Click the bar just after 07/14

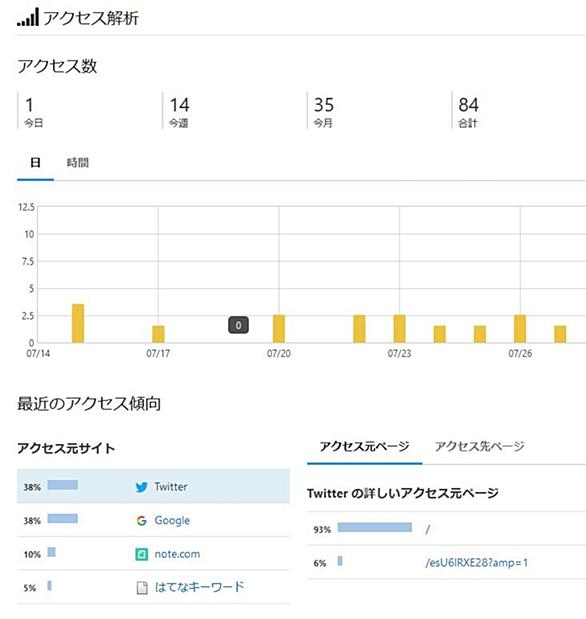(78, 323)
